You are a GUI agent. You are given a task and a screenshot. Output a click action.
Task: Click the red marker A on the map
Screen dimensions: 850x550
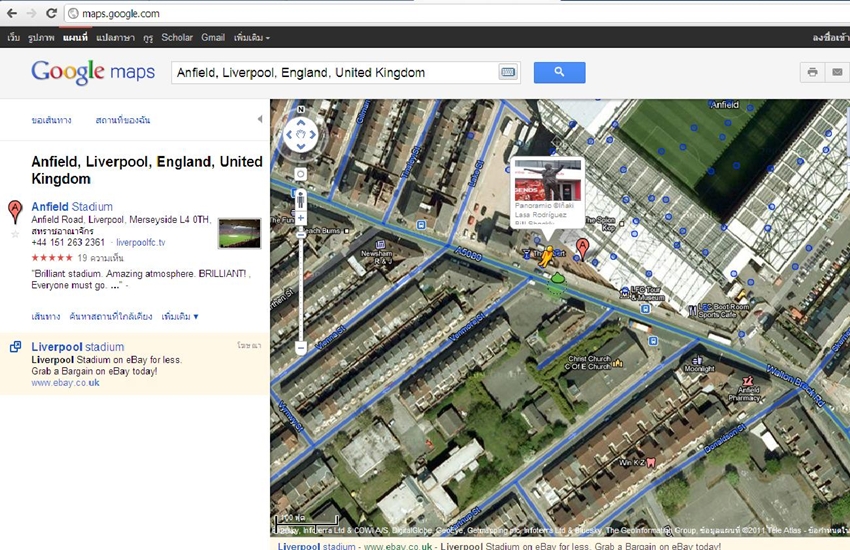[x=582, y=247]
